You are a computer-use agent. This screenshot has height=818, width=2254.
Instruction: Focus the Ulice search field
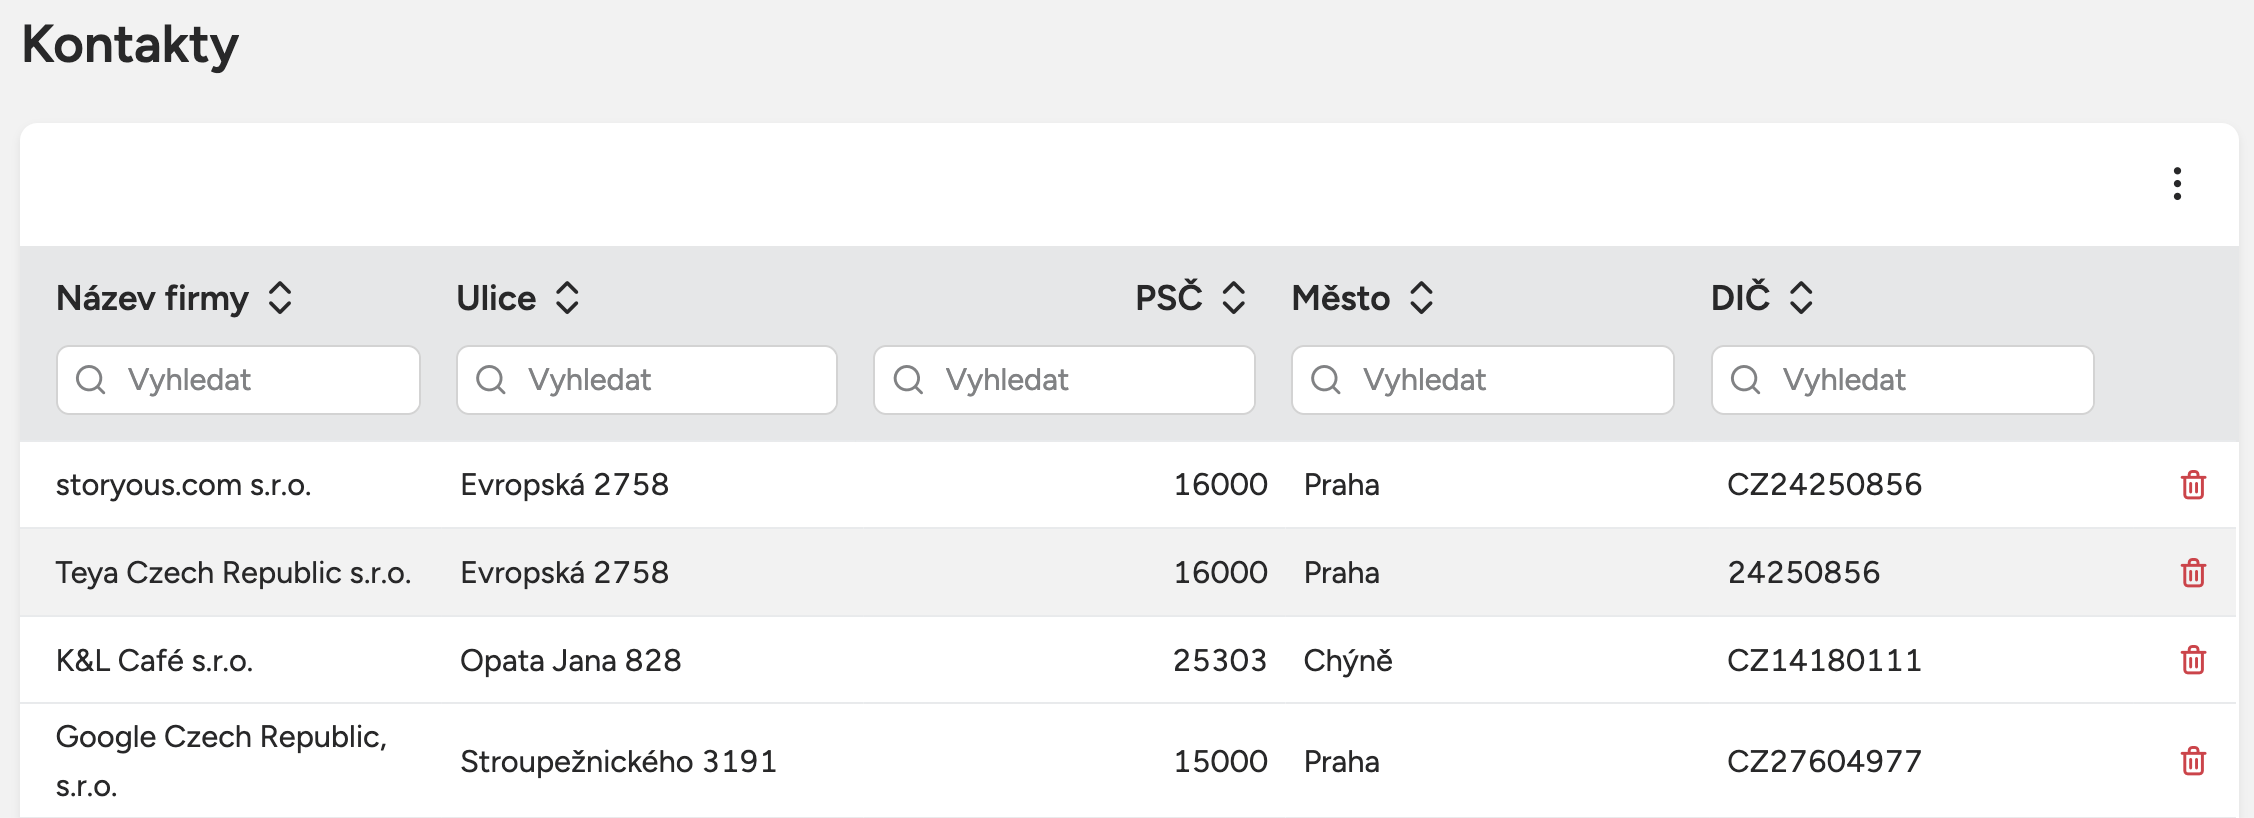[646, 380]
